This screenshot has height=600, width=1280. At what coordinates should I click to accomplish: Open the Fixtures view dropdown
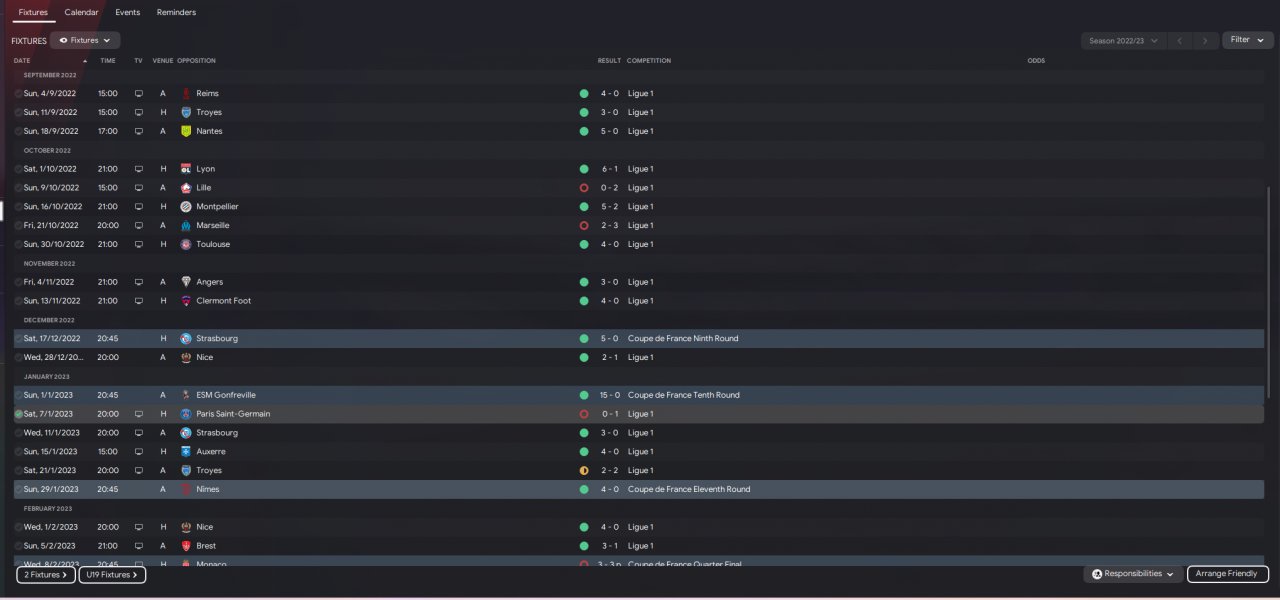pyautogui.click(x=85, y=40)
